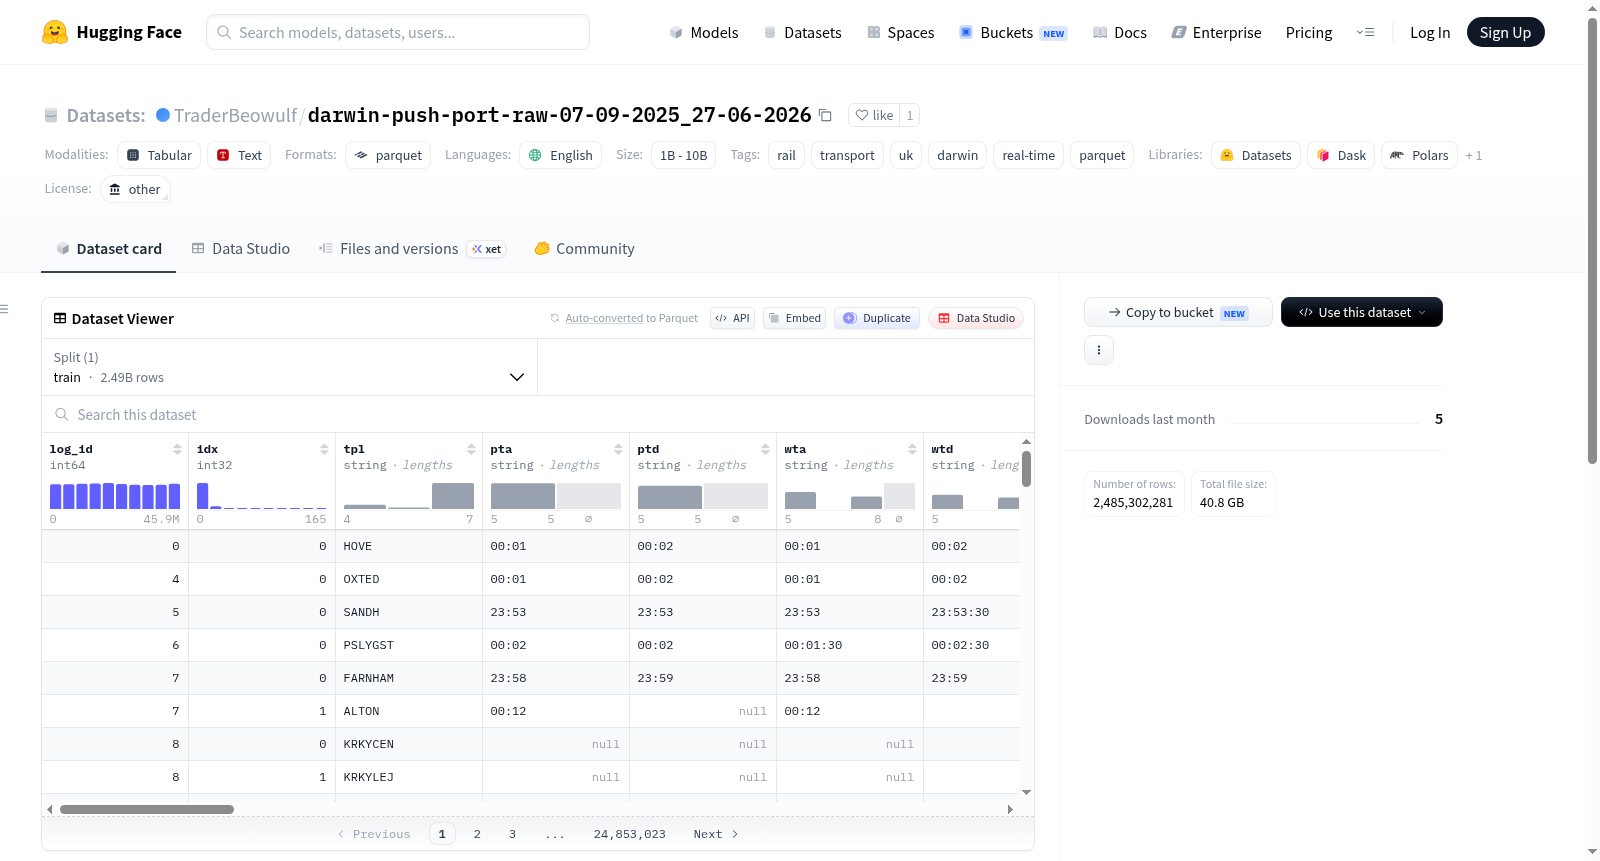The image size is (1600, 861).
Task: Click the darwin tag
Action: [958, 155]
